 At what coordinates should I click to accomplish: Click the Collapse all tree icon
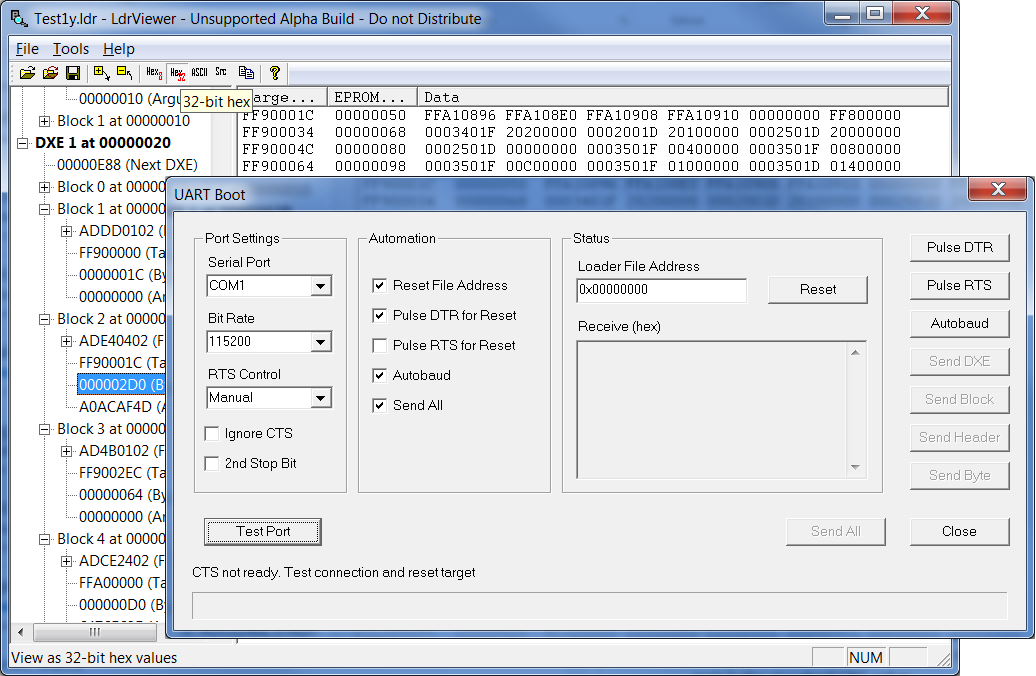[x=124, y=73]
